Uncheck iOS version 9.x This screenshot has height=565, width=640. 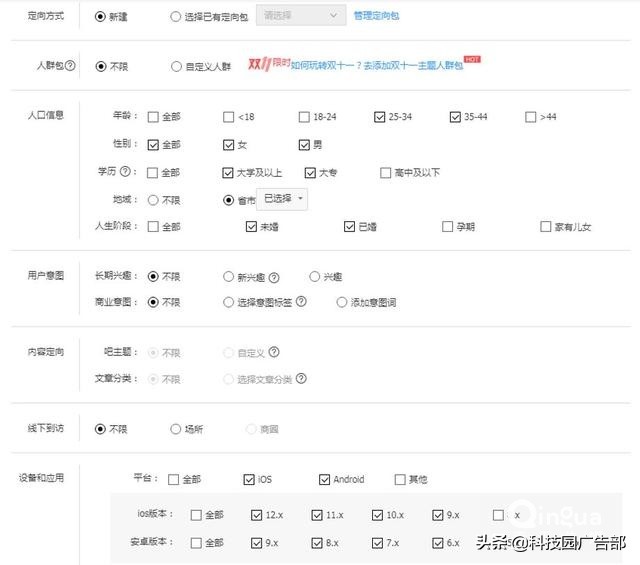coord(438,515)
